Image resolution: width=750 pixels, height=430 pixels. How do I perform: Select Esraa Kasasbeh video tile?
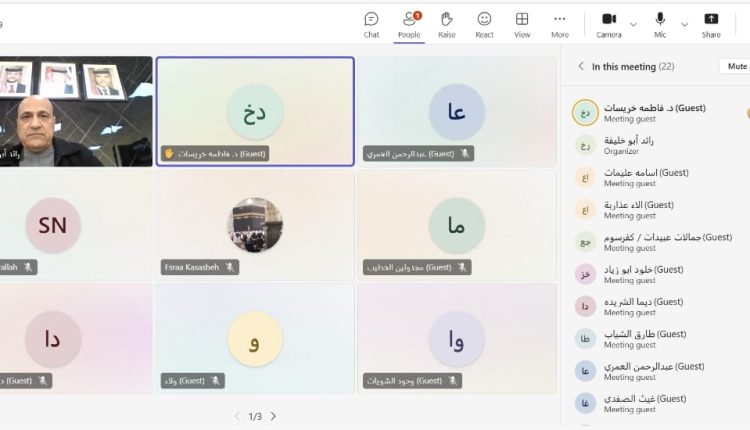[255, 224]
